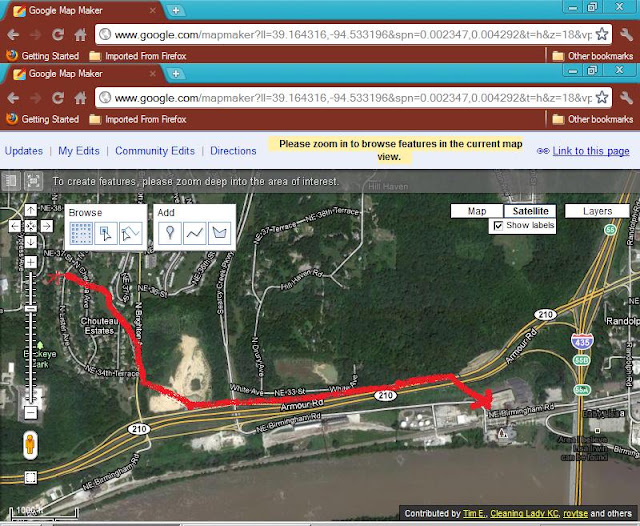Click I-435 highway shield on map
Screen dimensions: 640x526
point(582,341)
